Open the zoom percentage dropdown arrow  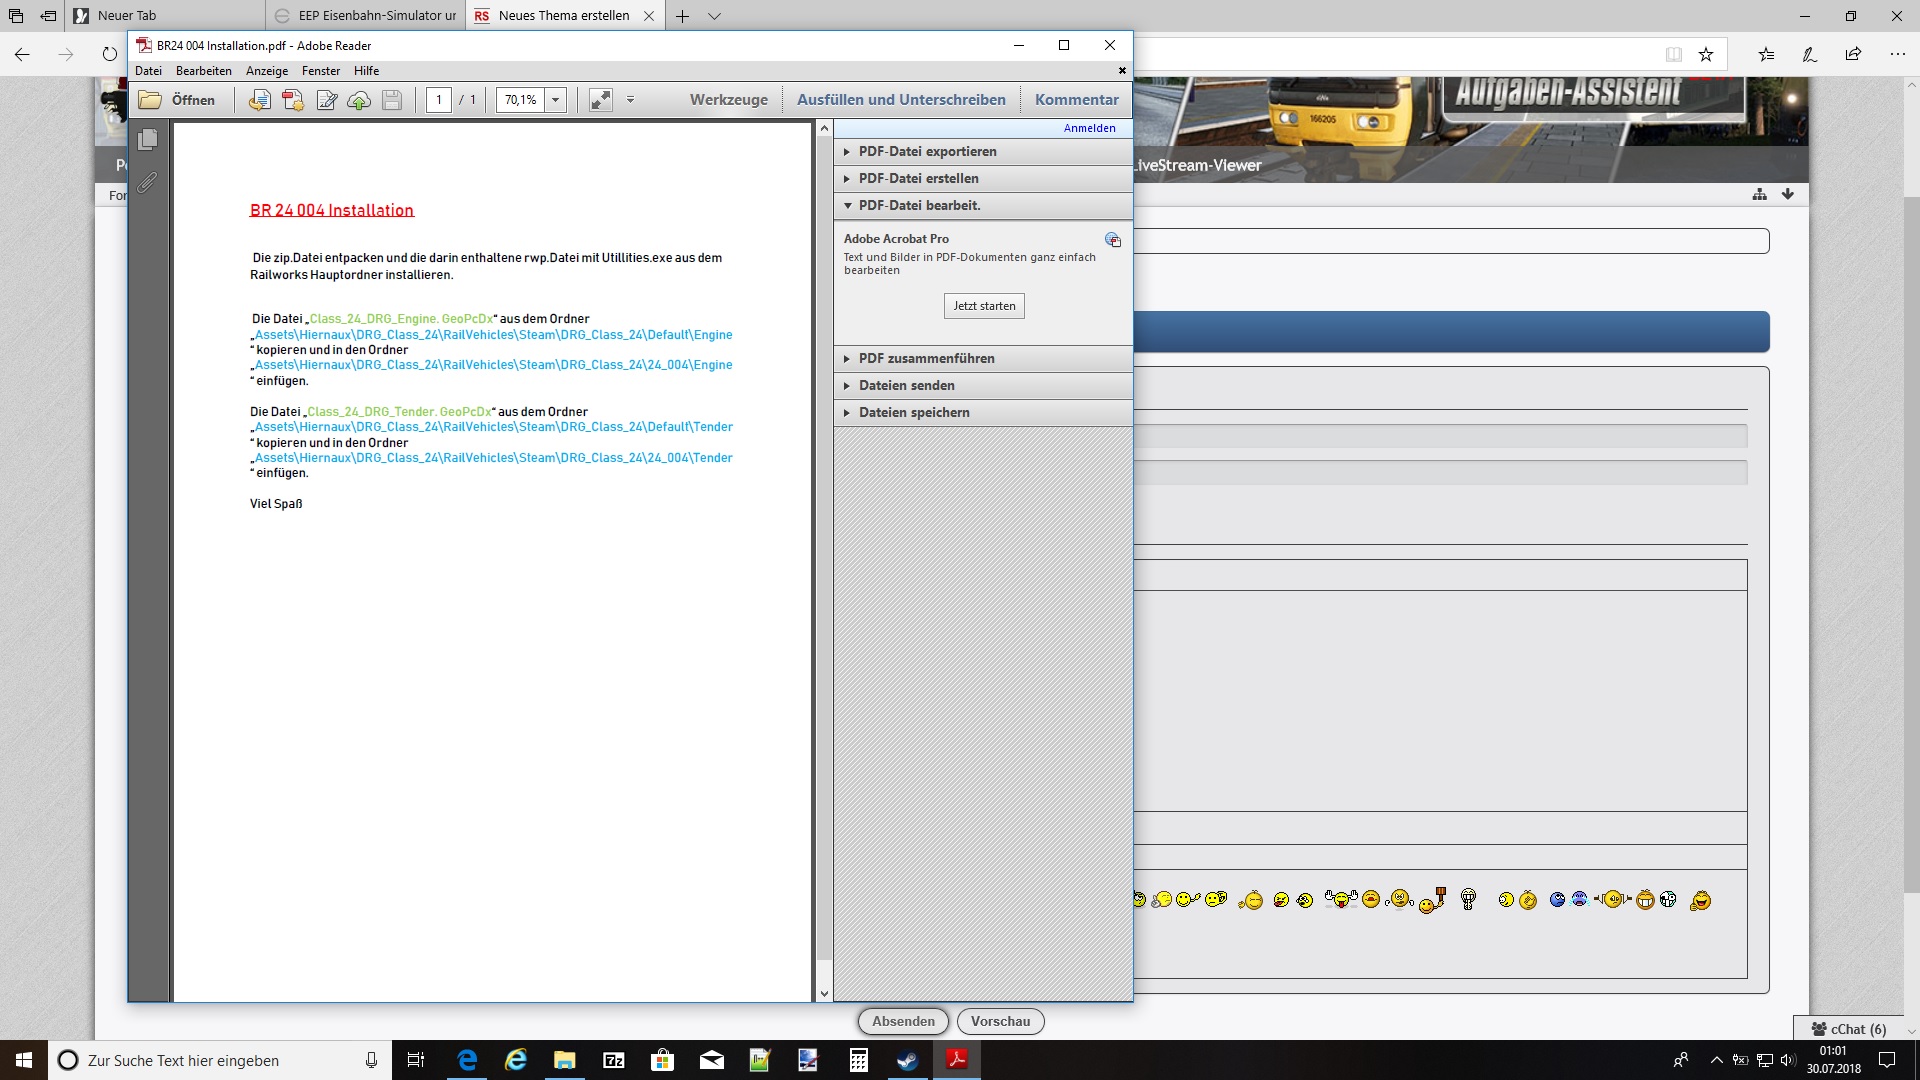(556, 100)
